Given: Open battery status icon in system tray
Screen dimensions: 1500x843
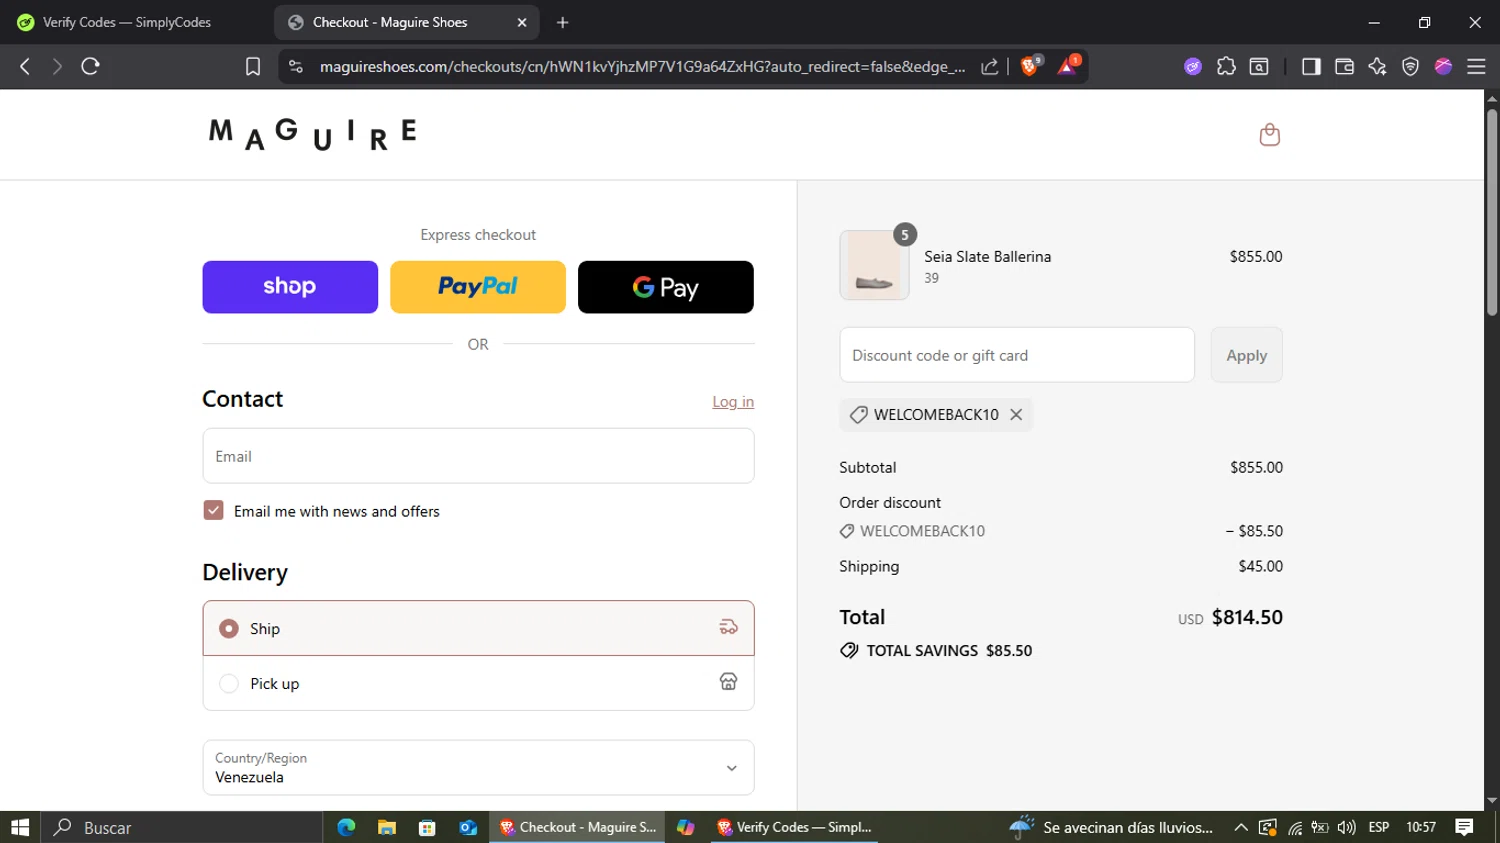Looking at the screenshot, I should coord(1320,827).
